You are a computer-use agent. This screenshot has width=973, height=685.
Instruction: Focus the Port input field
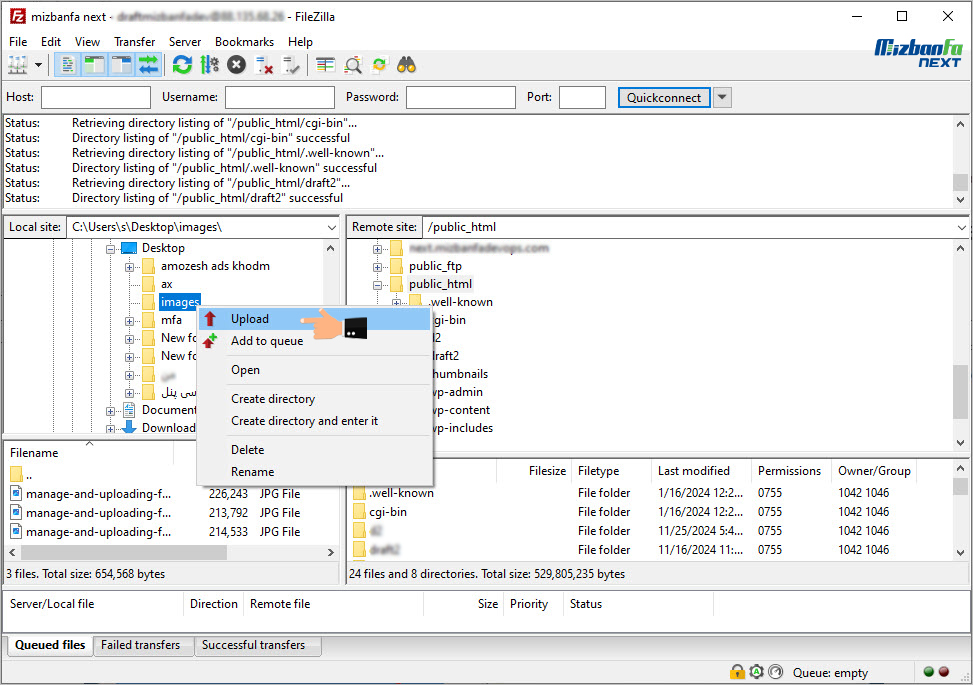[x=582, y=97]
